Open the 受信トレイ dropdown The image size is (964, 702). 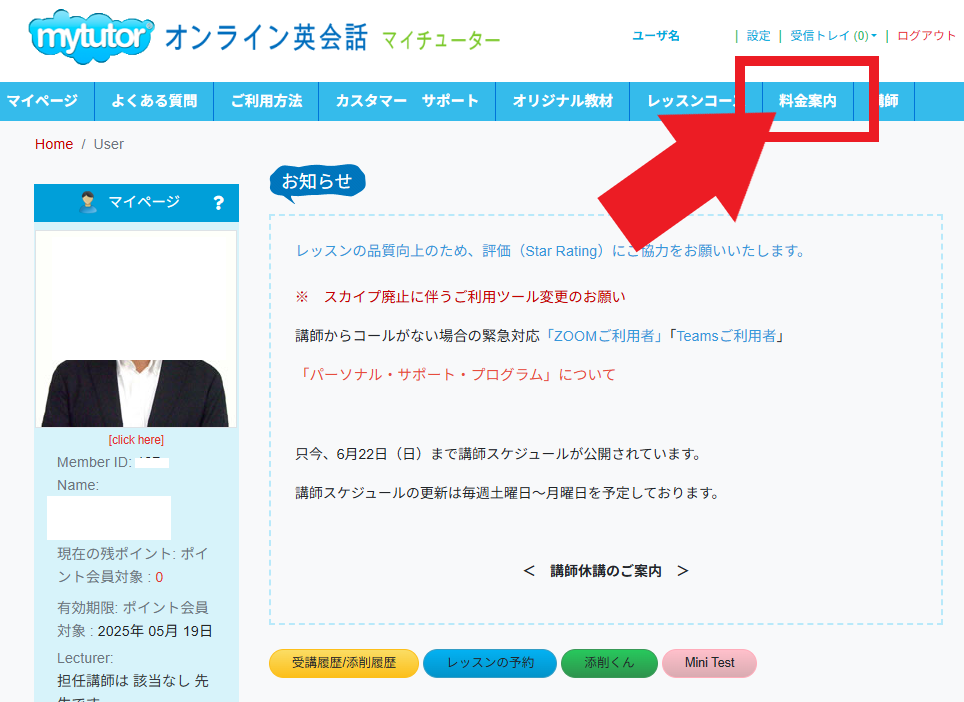tap(833, 36)
